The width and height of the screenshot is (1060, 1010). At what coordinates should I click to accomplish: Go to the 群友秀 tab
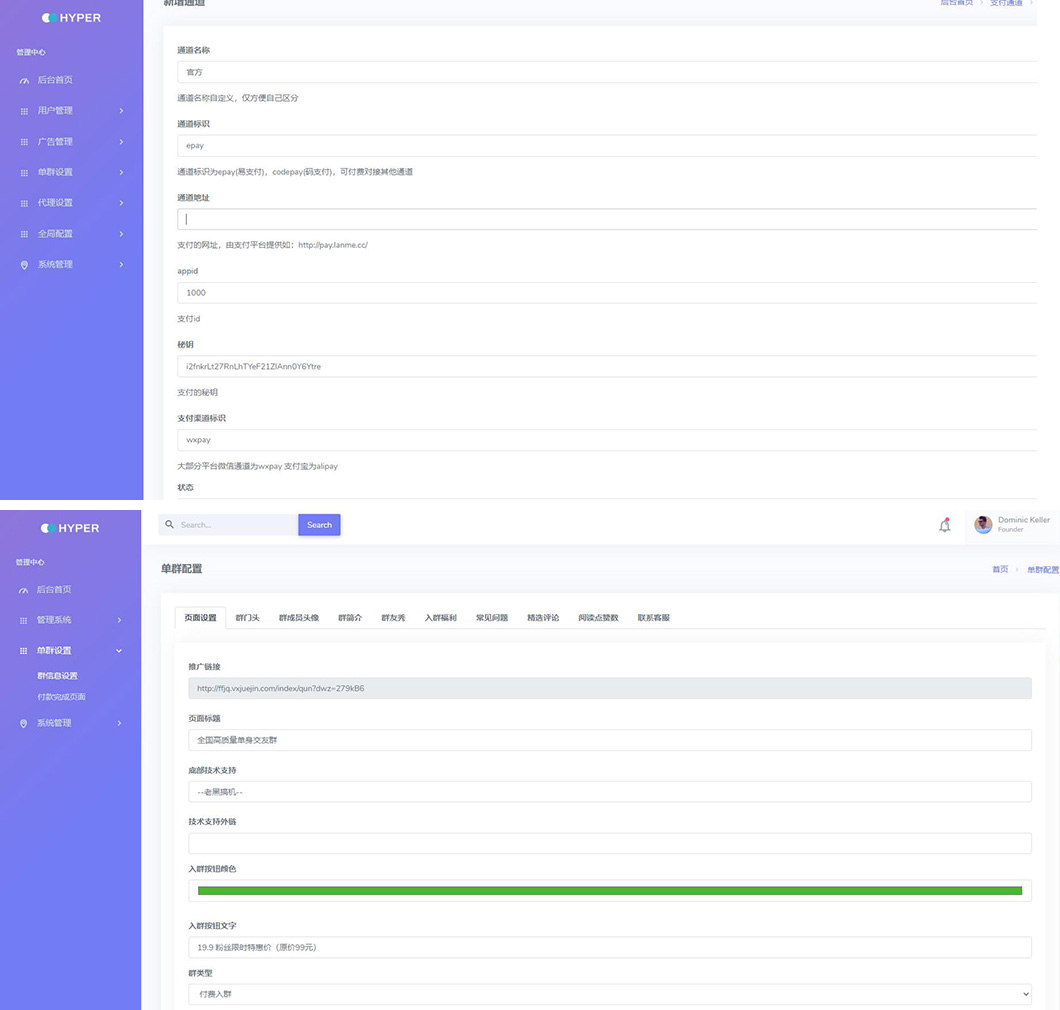tap(393, 617)
